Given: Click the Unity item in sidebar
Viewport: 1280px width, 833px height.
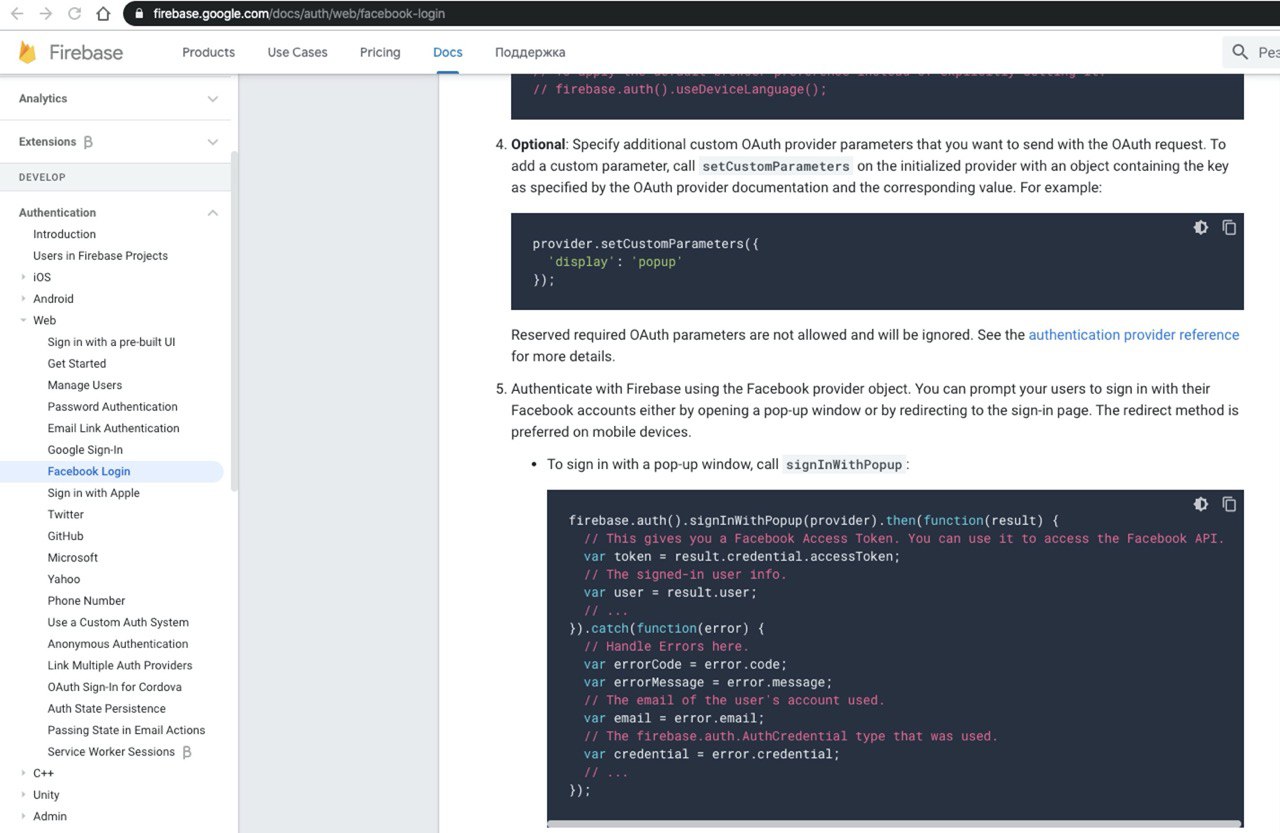Looking at the screenshot, I should [x=46, y=795].
